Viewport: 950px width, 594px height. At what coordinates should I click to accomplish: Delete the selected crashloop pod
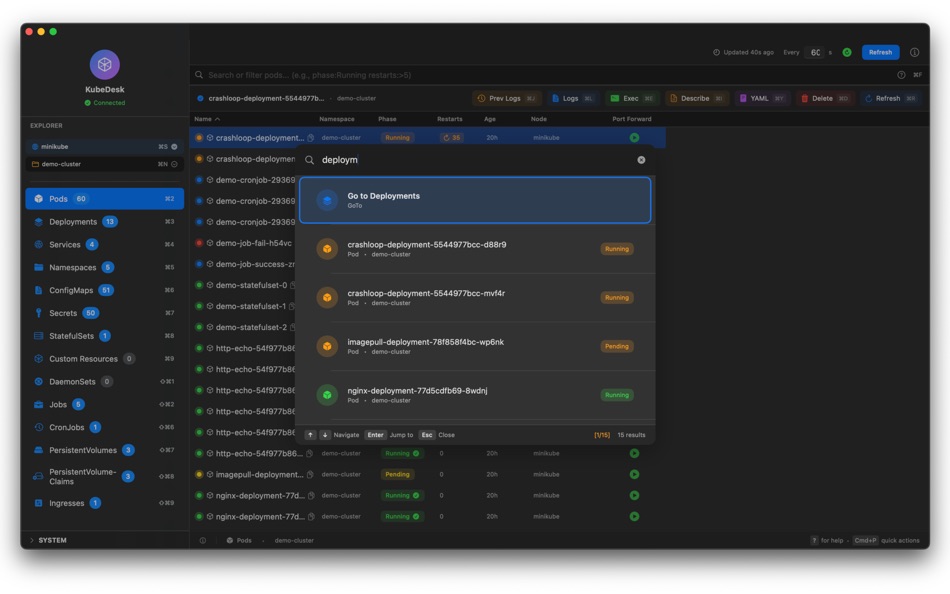click(x=825, y=98)
